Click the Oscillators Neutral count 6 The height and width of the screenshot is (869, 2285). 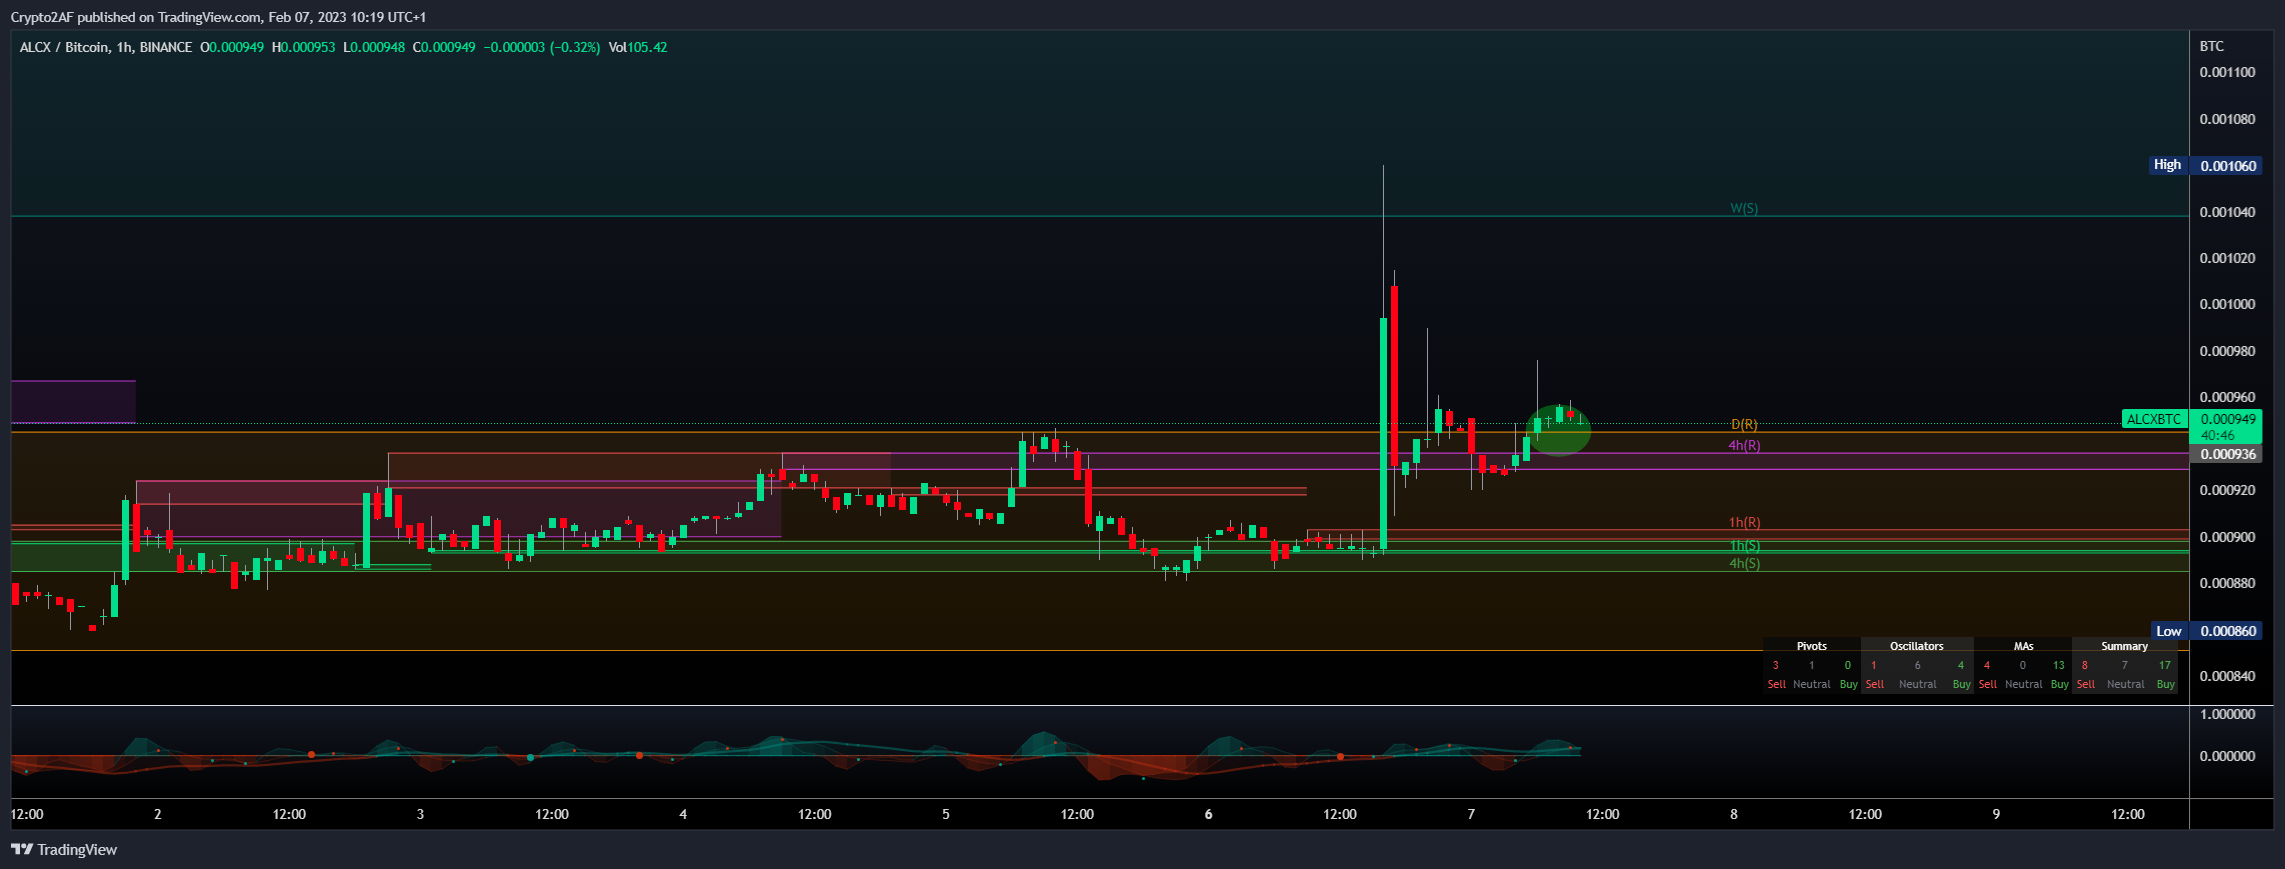pos(1917,665)
